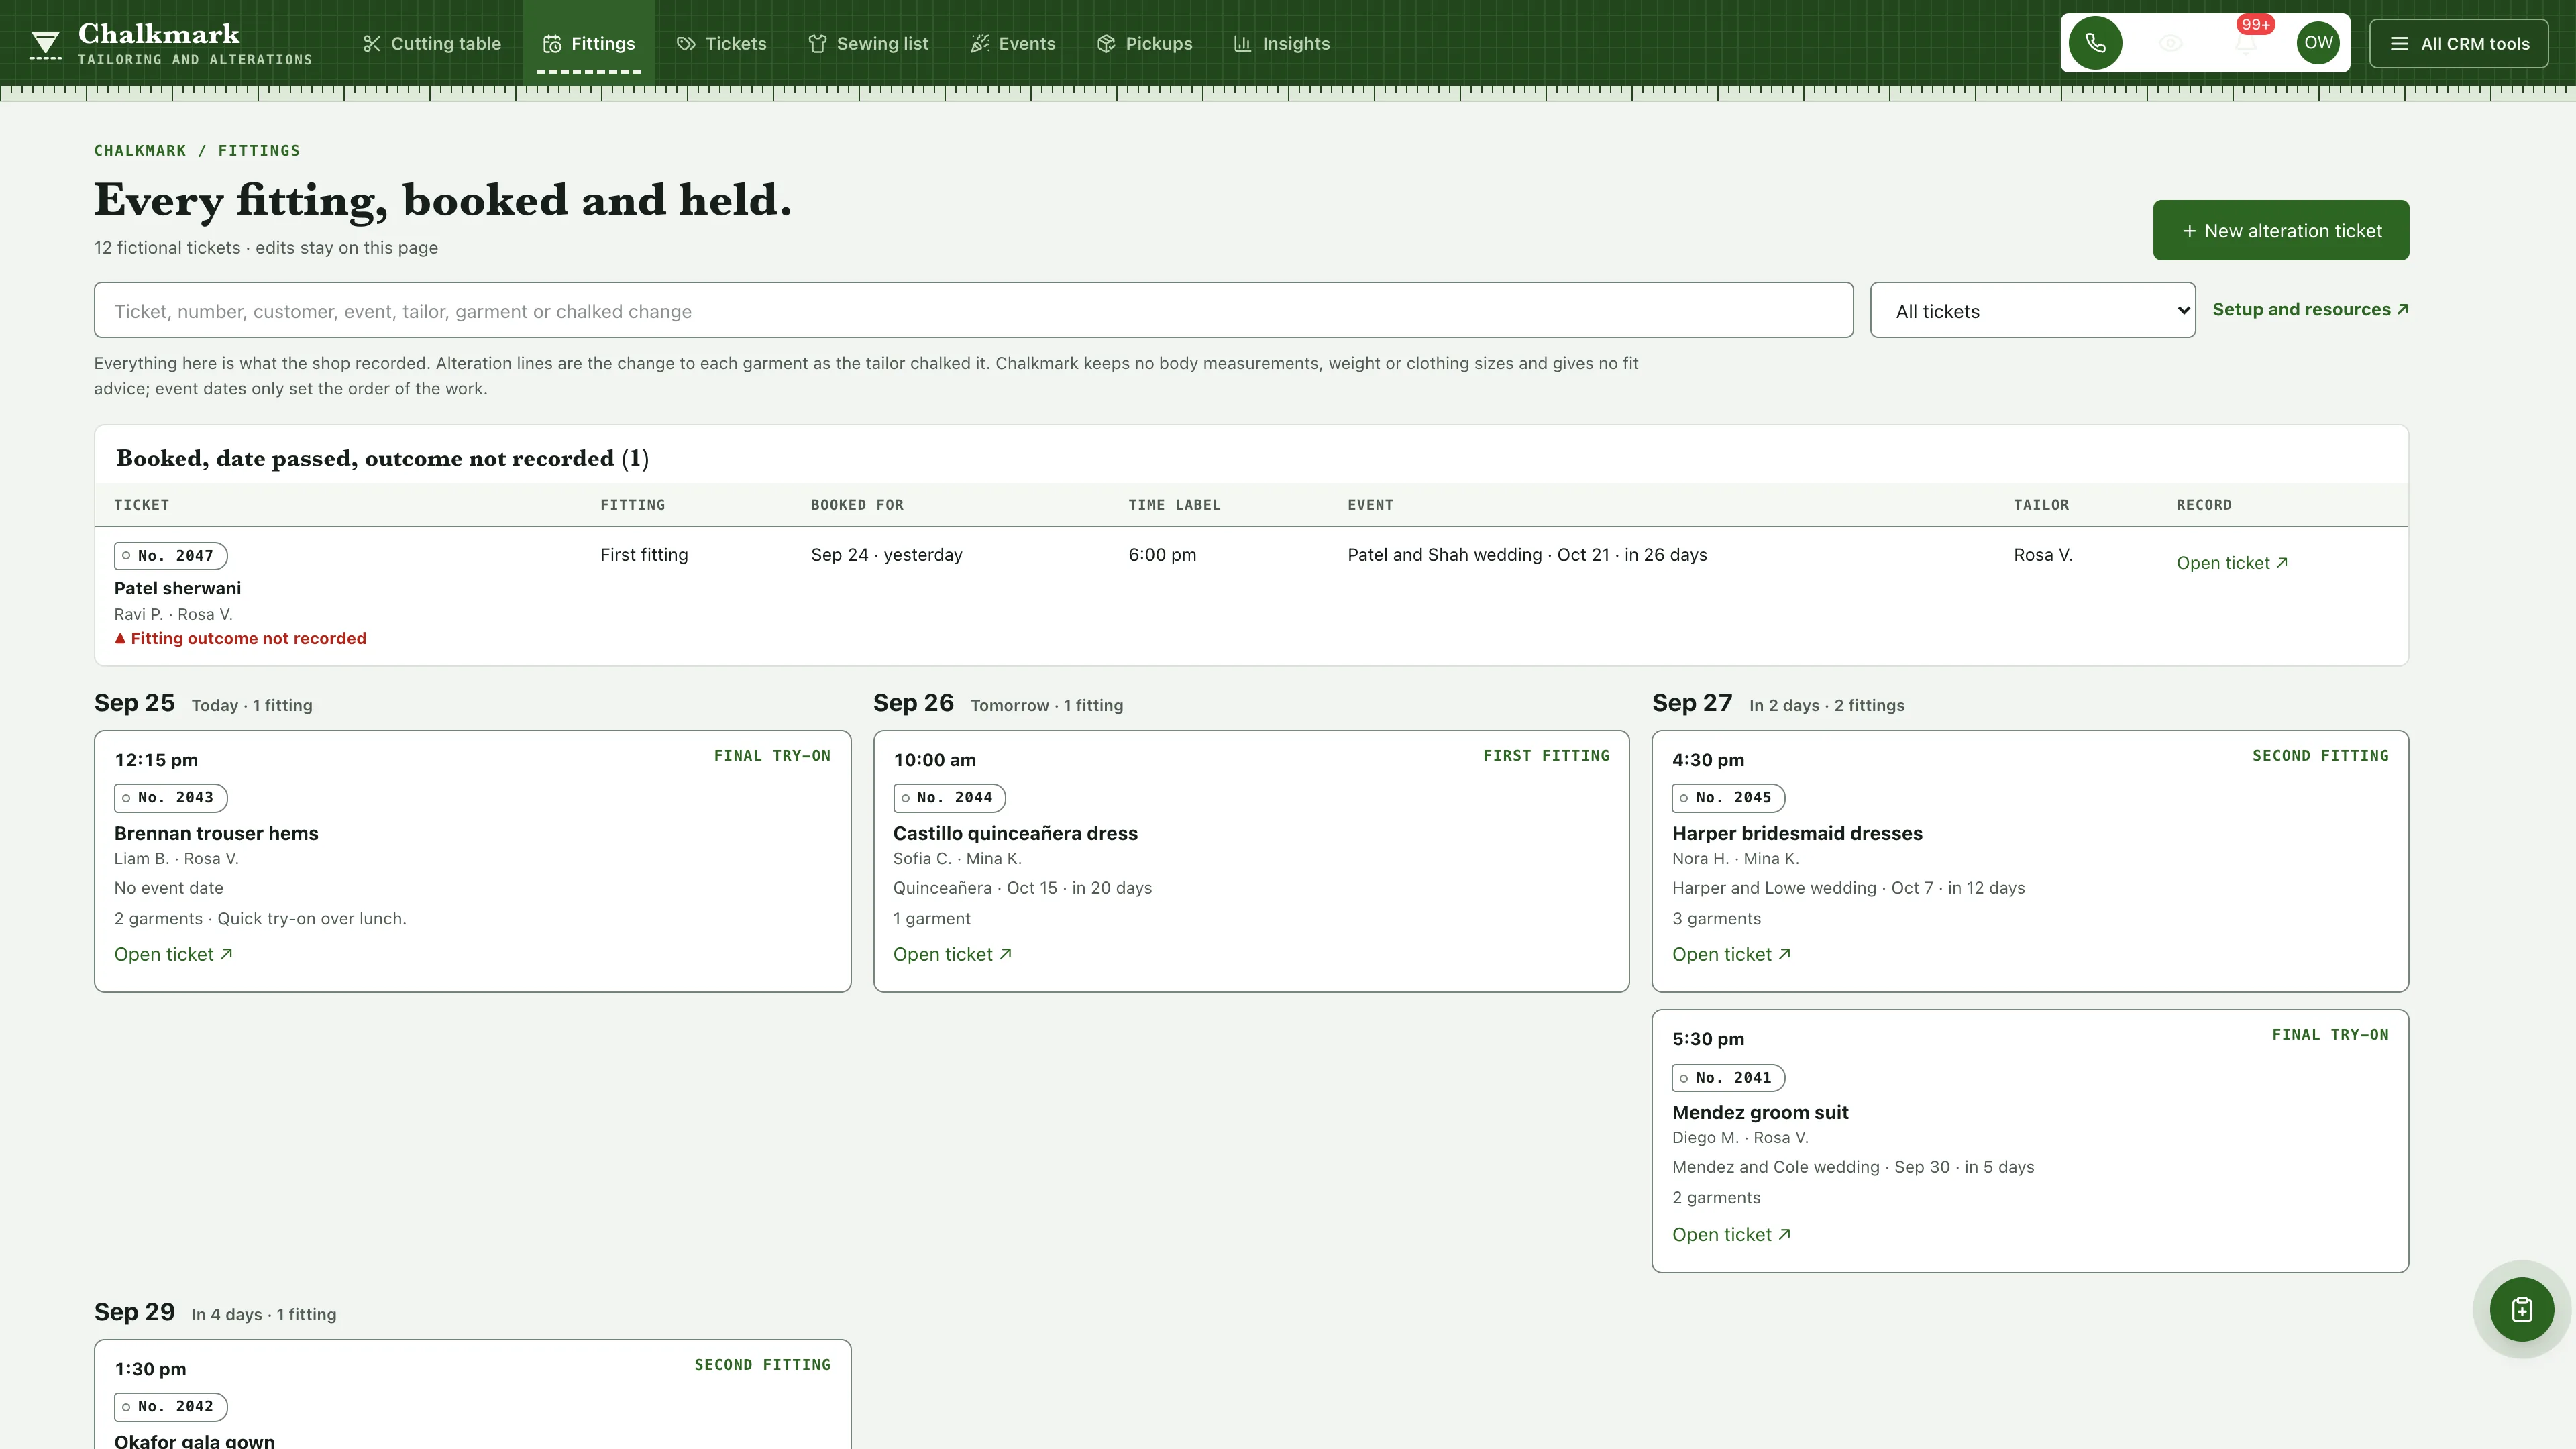Image resolution: width=2576 pixels, height=1449 pixels.
Task: Click the 'Sep 24 · yesterday' booked cell
Action: (x=886, y=554)
